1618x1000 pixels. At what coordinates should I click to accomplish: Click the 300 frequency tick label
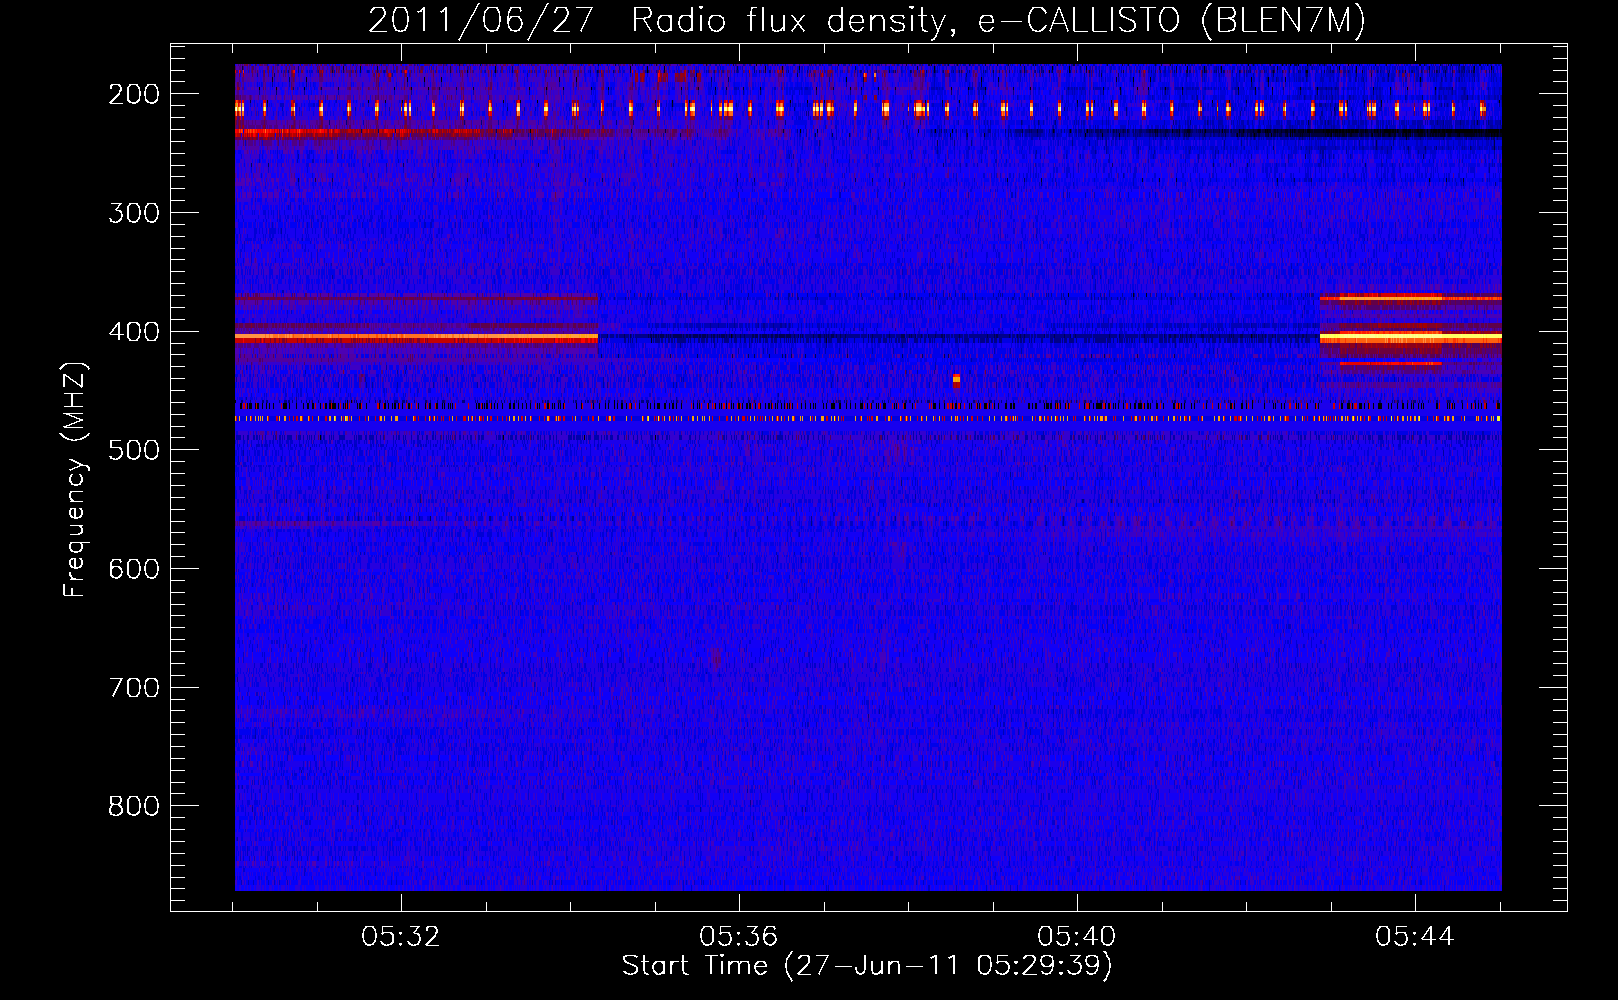tap(134, 212)
